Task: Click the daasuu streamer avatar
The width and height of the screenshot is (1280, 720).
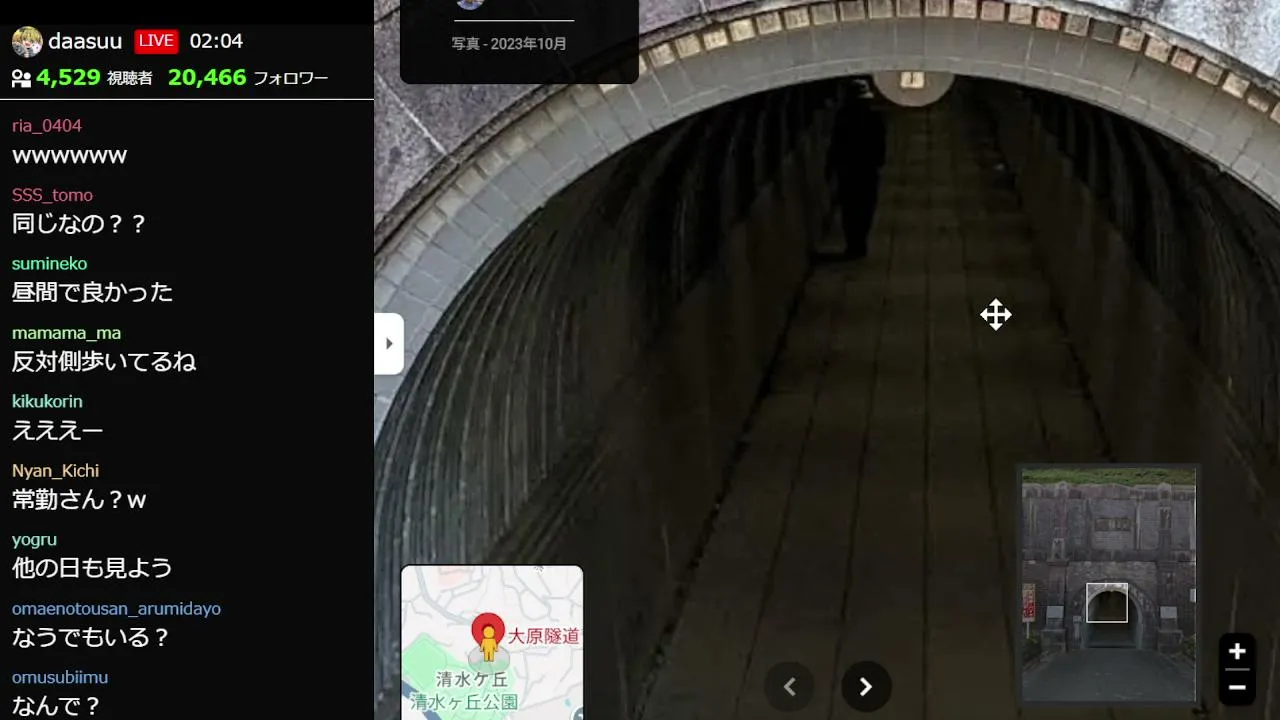Action: click(27, 42)
